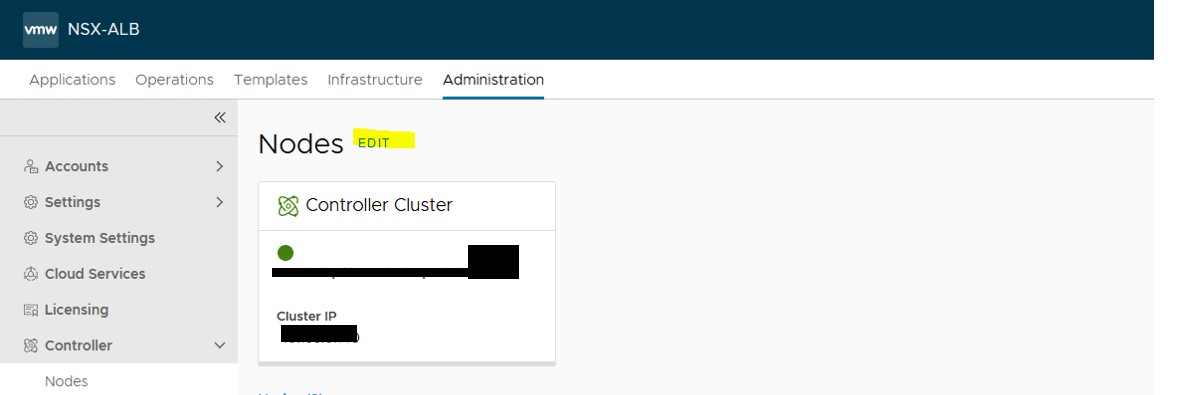Screen dimensions: 1179x395
Task: Click the Controller Cluster card icon
Action: (288, 205)
